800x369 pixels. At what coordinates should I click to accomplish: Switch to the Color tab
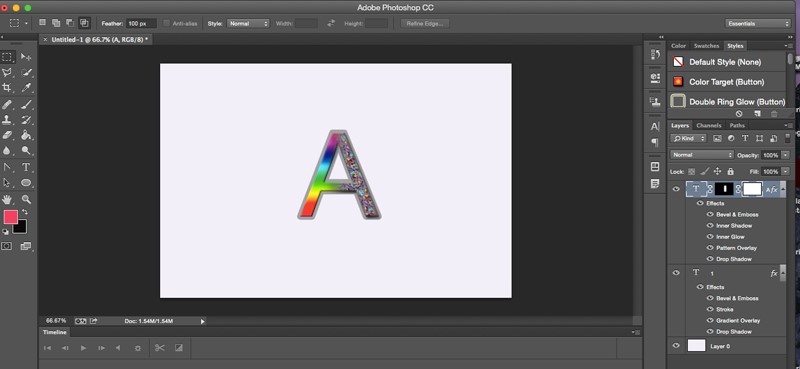[678, 46]
